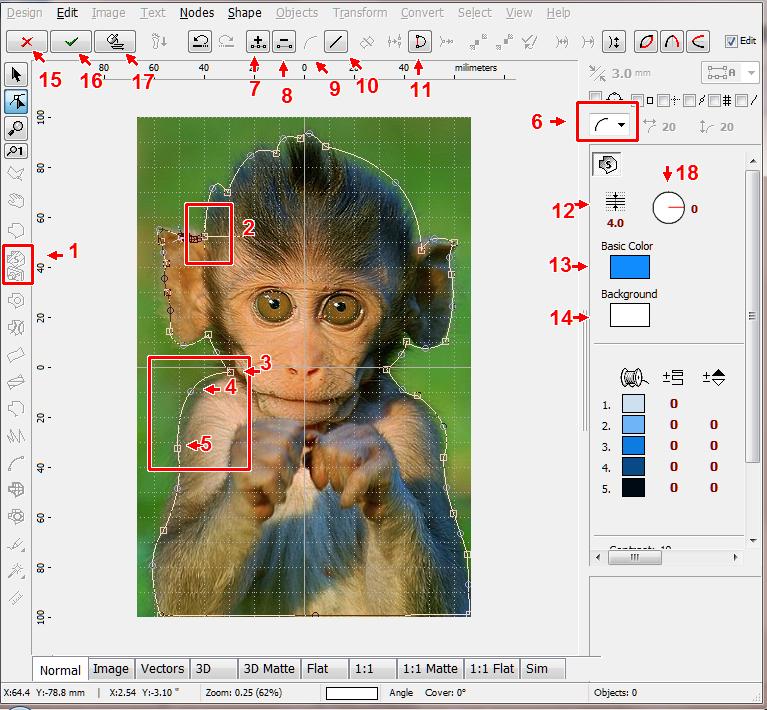The height and width of the screenshot is (710, 767).
Task: Click the angle dial control
Action: (668, 208)
